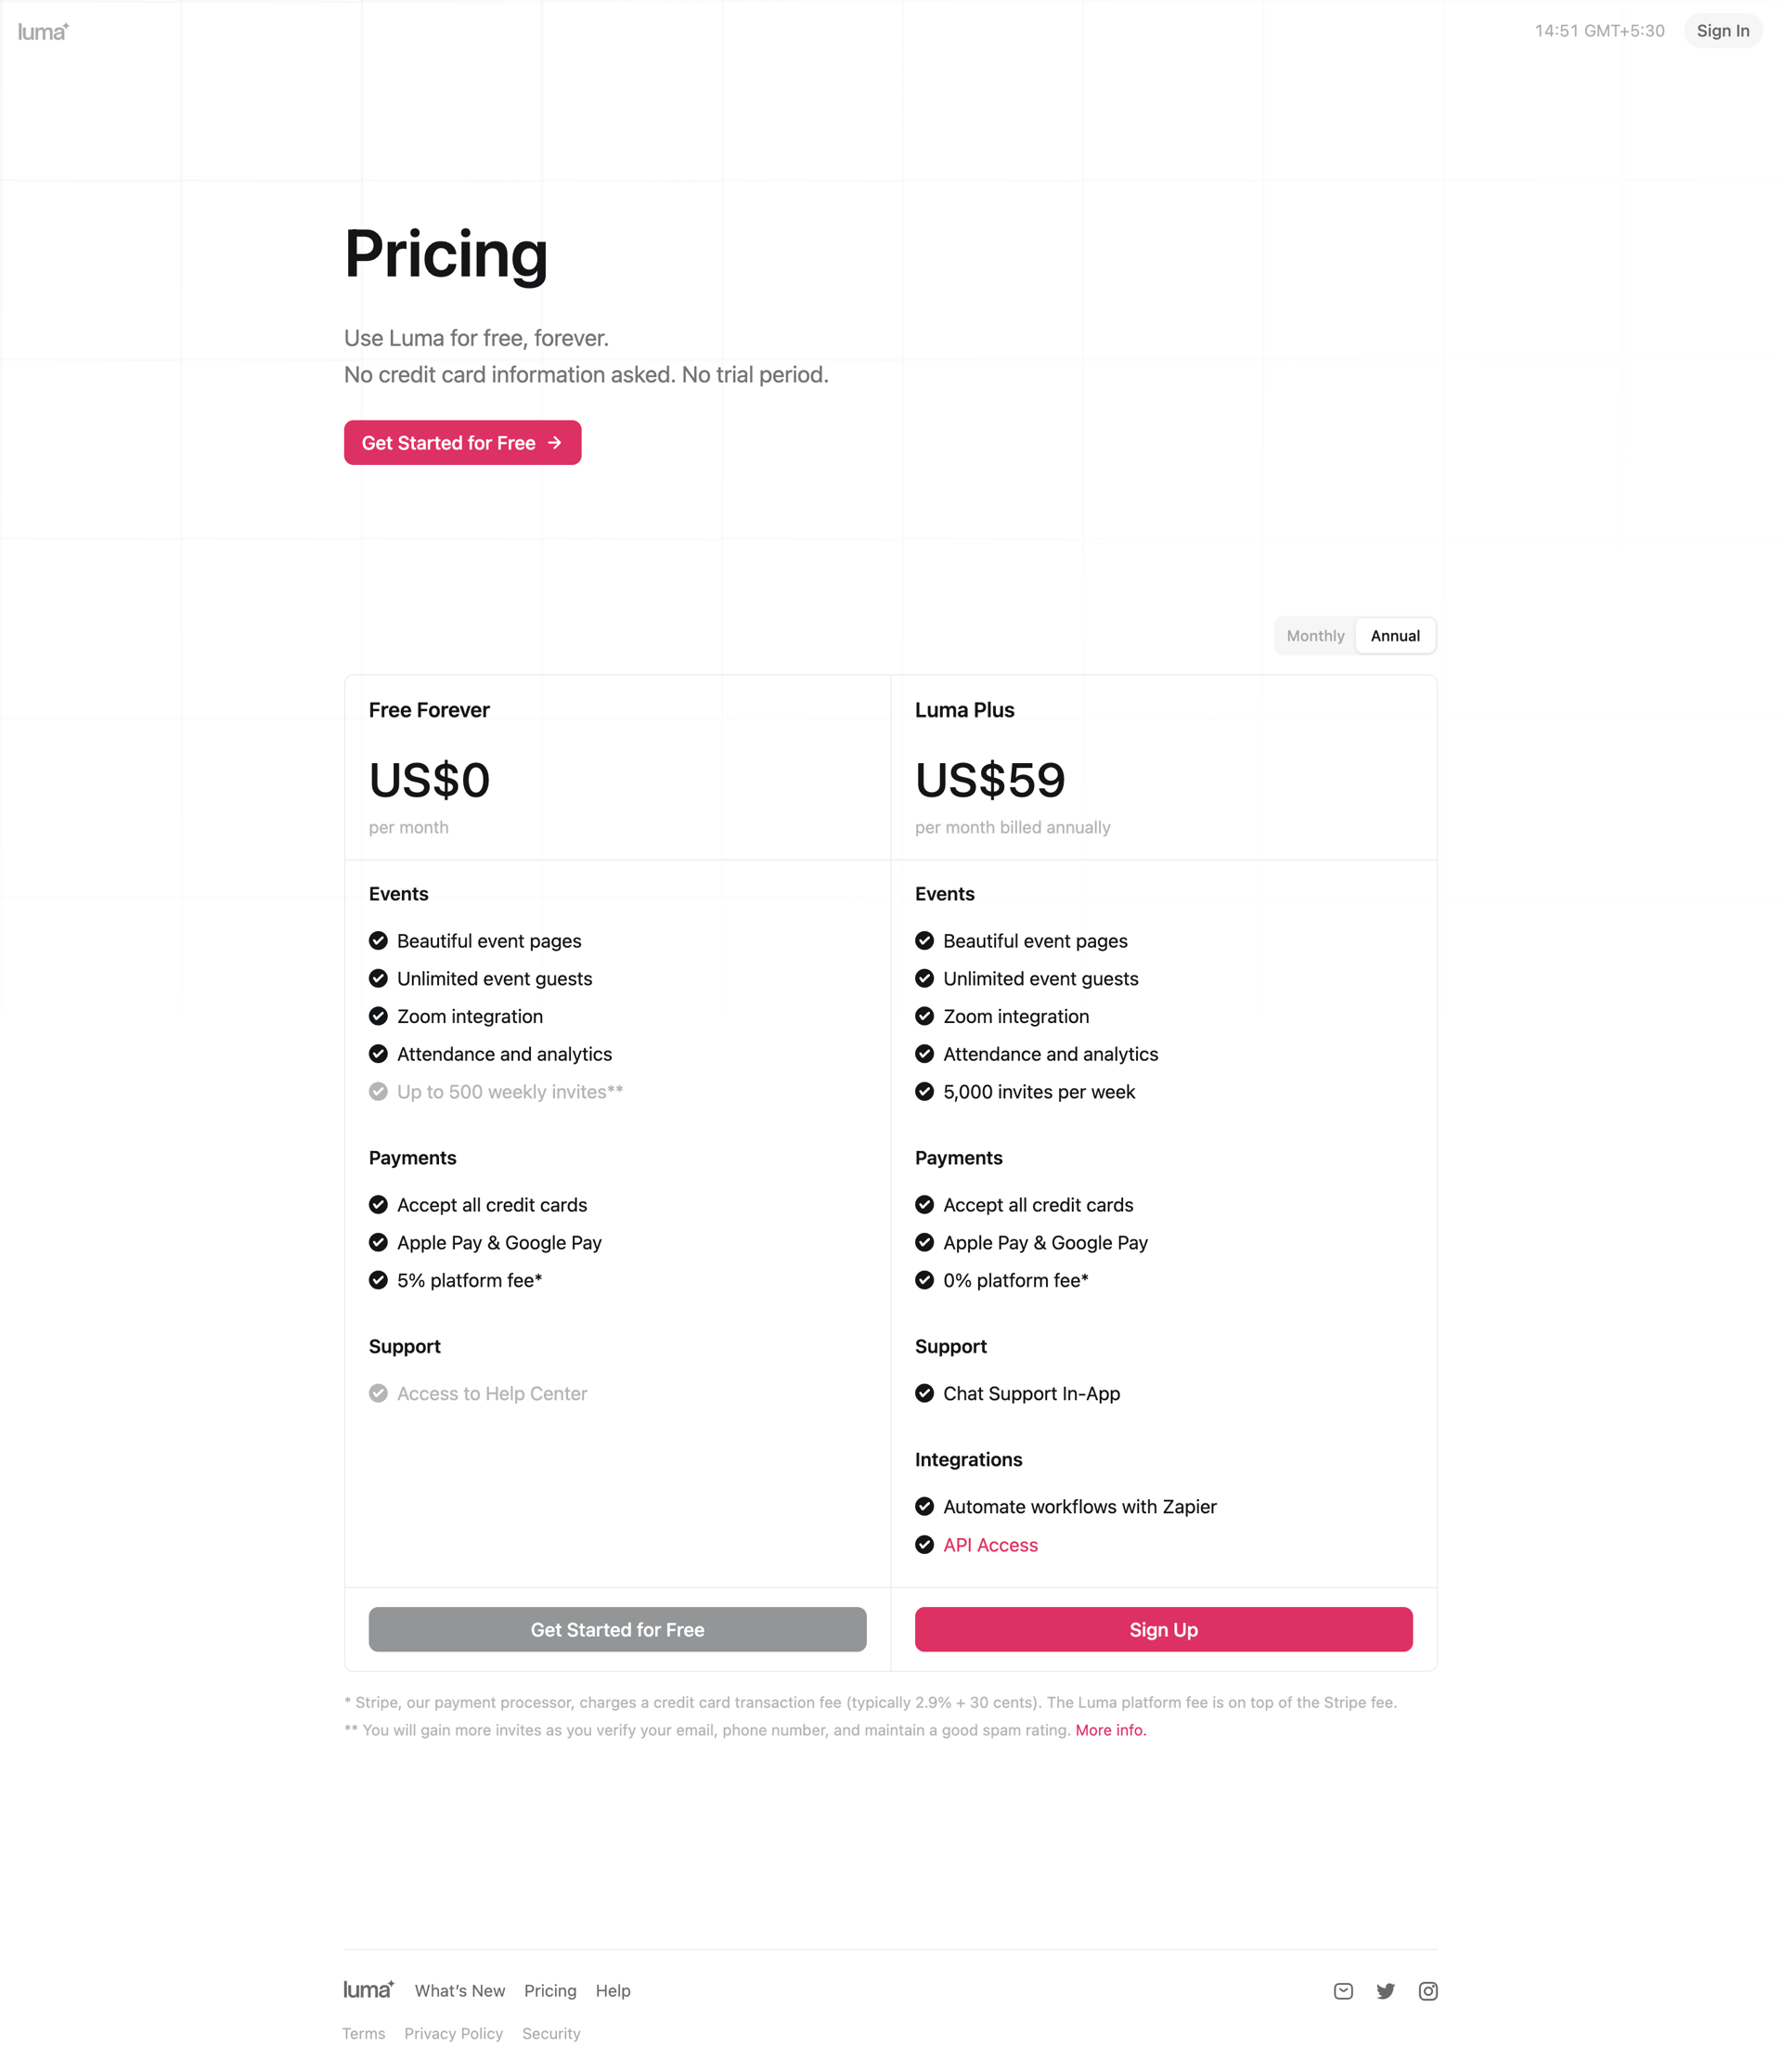
Task: Open Luma's Twitter profile icon
Action: (x=1386, y=1991)
